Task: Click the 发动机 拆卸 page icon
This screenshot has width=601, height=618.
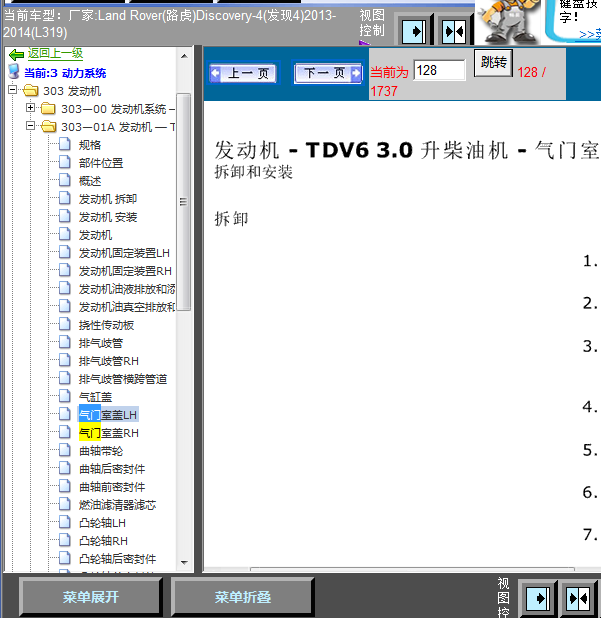Action: pos(65,198)
